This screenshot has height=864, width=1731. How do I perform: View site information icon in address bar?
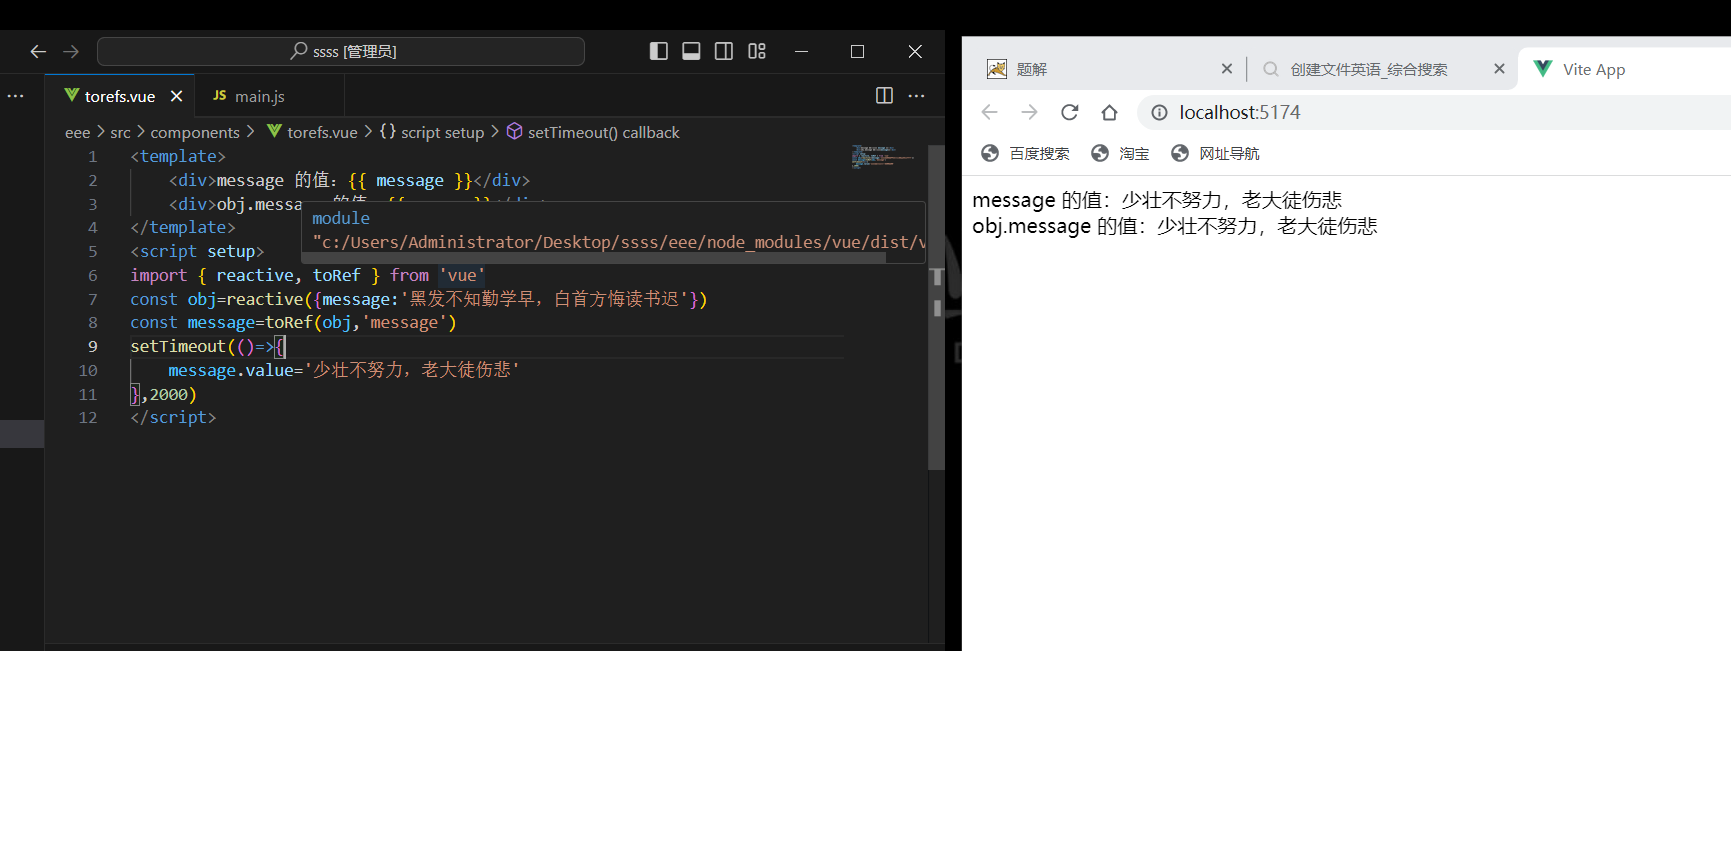point(1159,113)
